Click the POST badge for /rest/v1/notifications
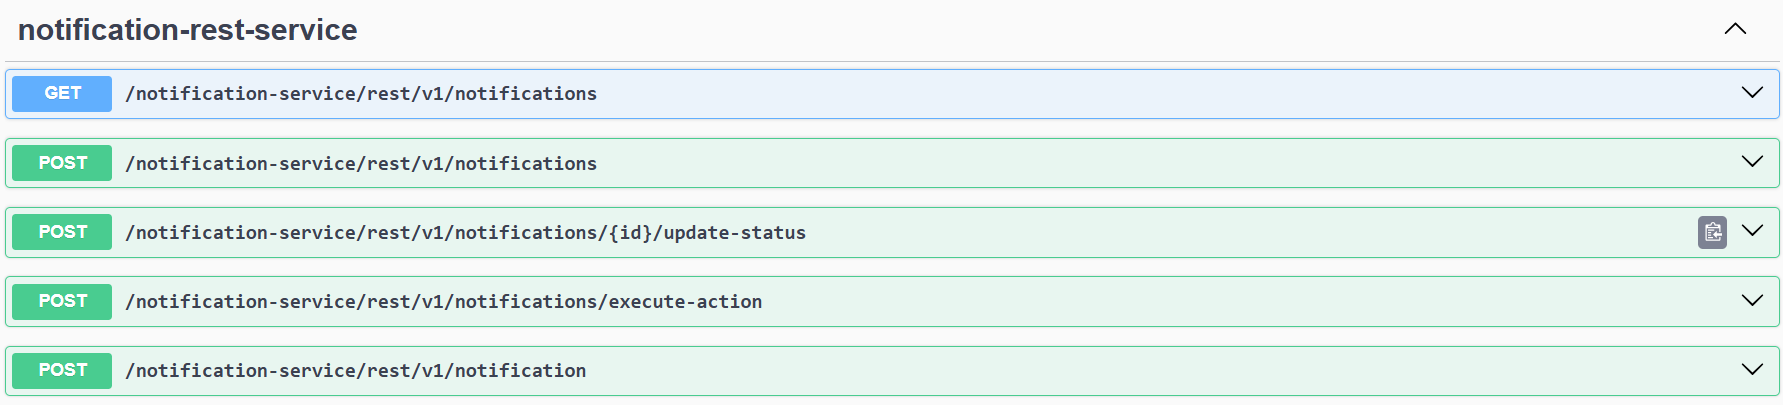Viewport: 1783px width, 405px height. (62, 163)
